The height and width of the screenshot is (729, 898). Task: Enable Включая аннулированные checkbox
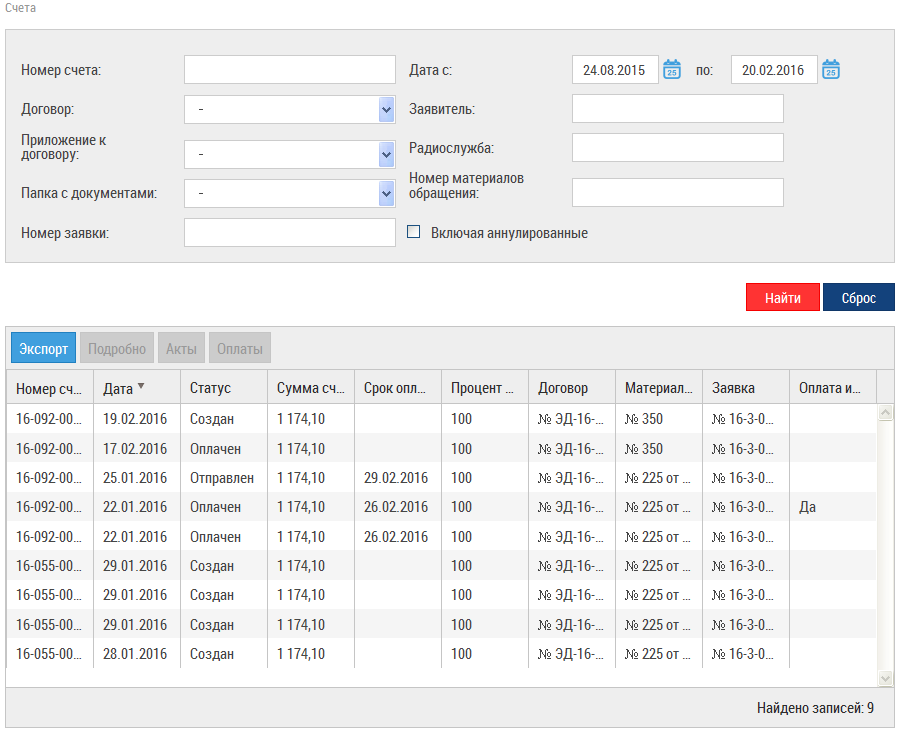coord(413,232)
